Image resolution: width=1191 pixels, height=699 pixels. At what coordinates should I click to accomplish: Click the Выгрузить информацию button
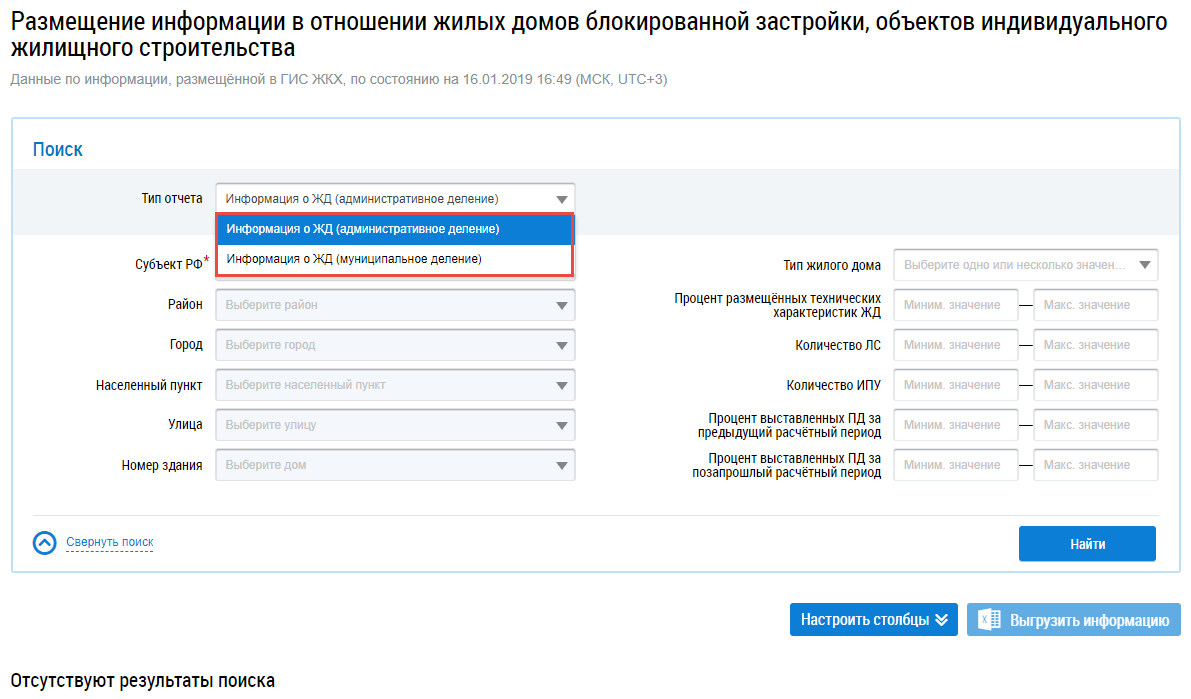point(1073,620)
